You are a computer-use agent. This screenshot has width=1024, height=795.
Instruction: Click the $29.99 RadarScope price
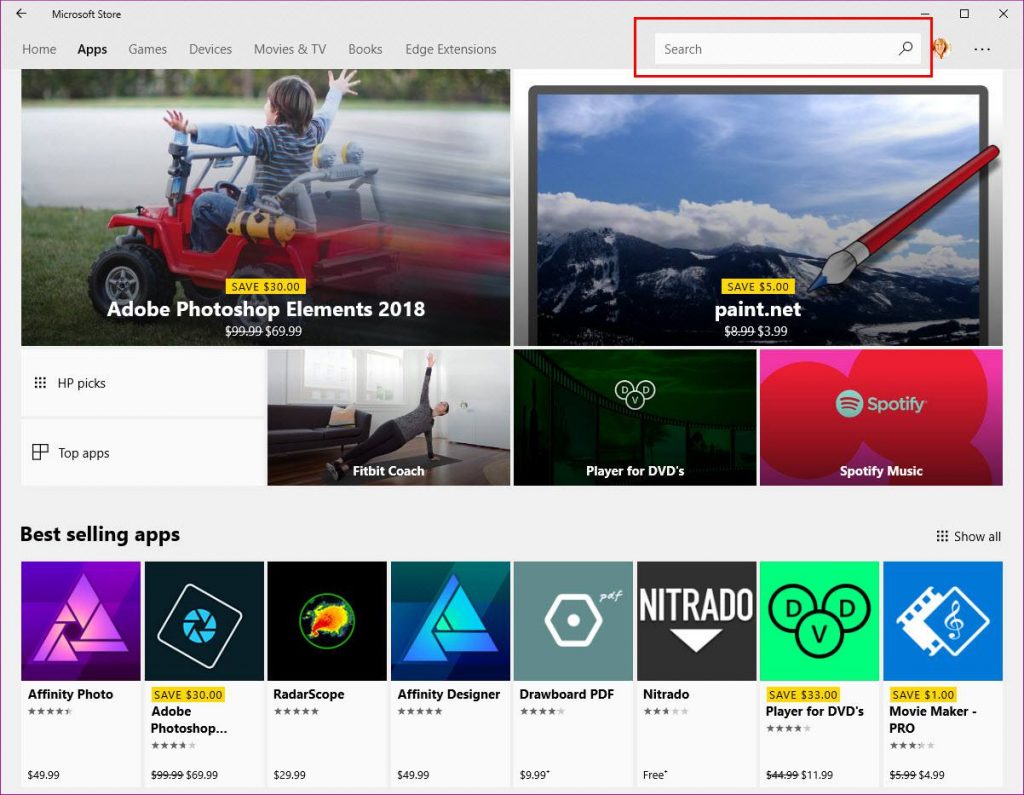[289, 775]
